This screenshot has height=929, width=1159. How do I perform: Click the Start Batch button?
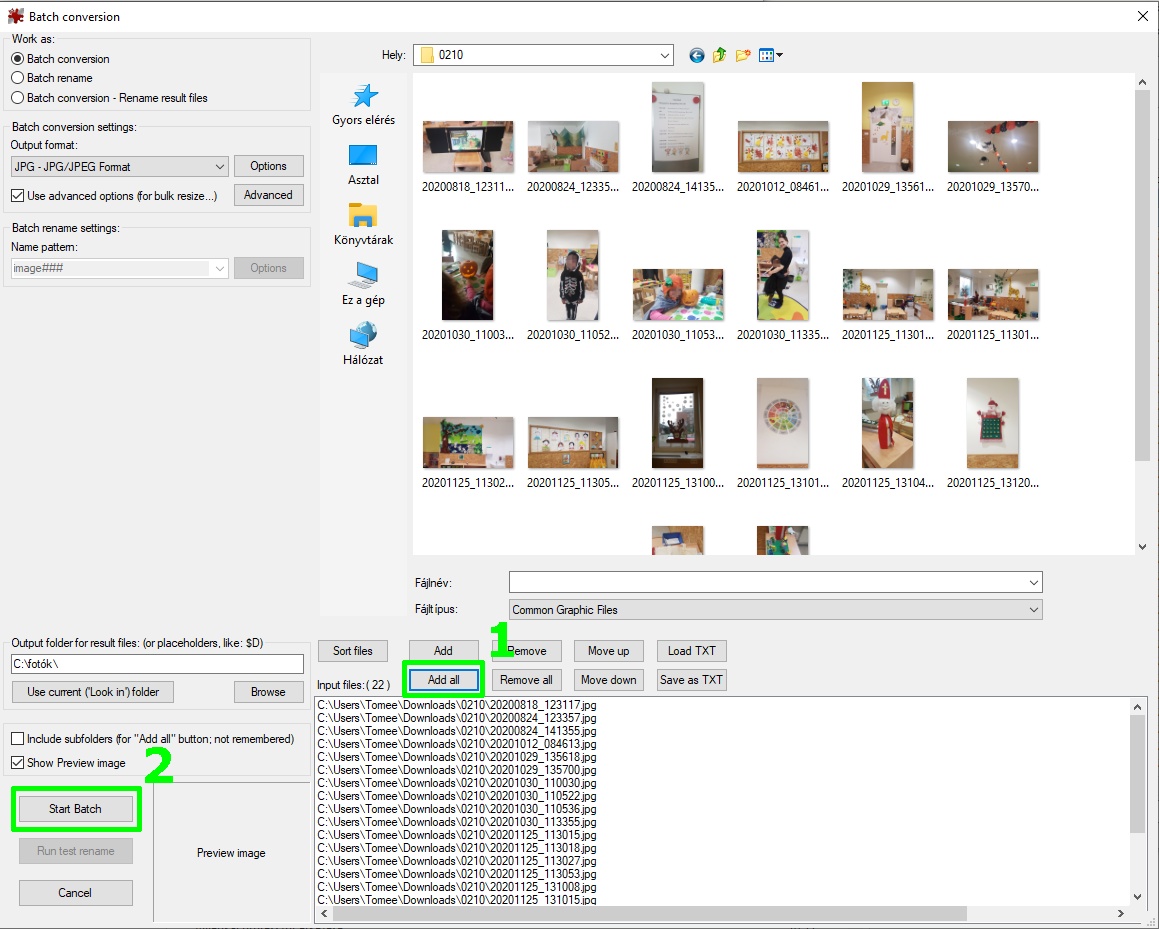[75, 809]
